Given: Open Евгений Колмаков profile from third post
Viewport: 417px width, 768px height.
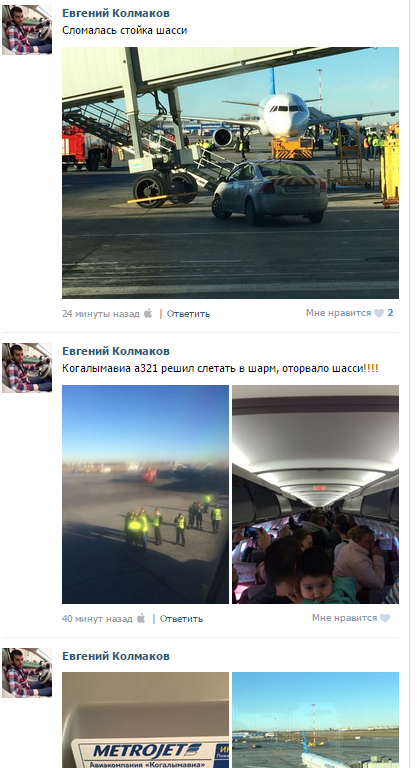Looking at the screenshot, I should [116, 656].
